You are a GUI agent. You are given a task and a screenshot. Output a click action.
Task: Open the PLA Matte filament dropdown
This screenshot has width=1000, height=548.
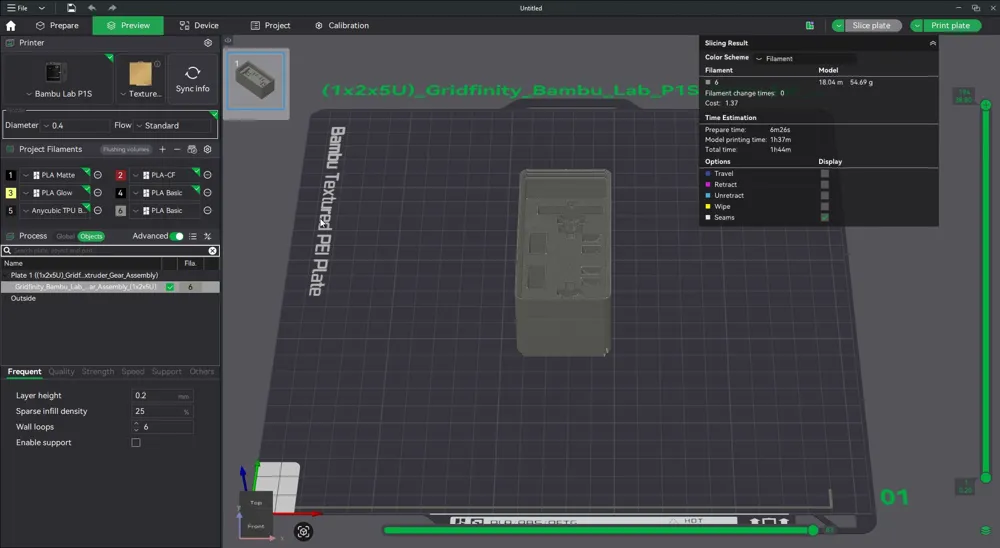coord(54,175)
